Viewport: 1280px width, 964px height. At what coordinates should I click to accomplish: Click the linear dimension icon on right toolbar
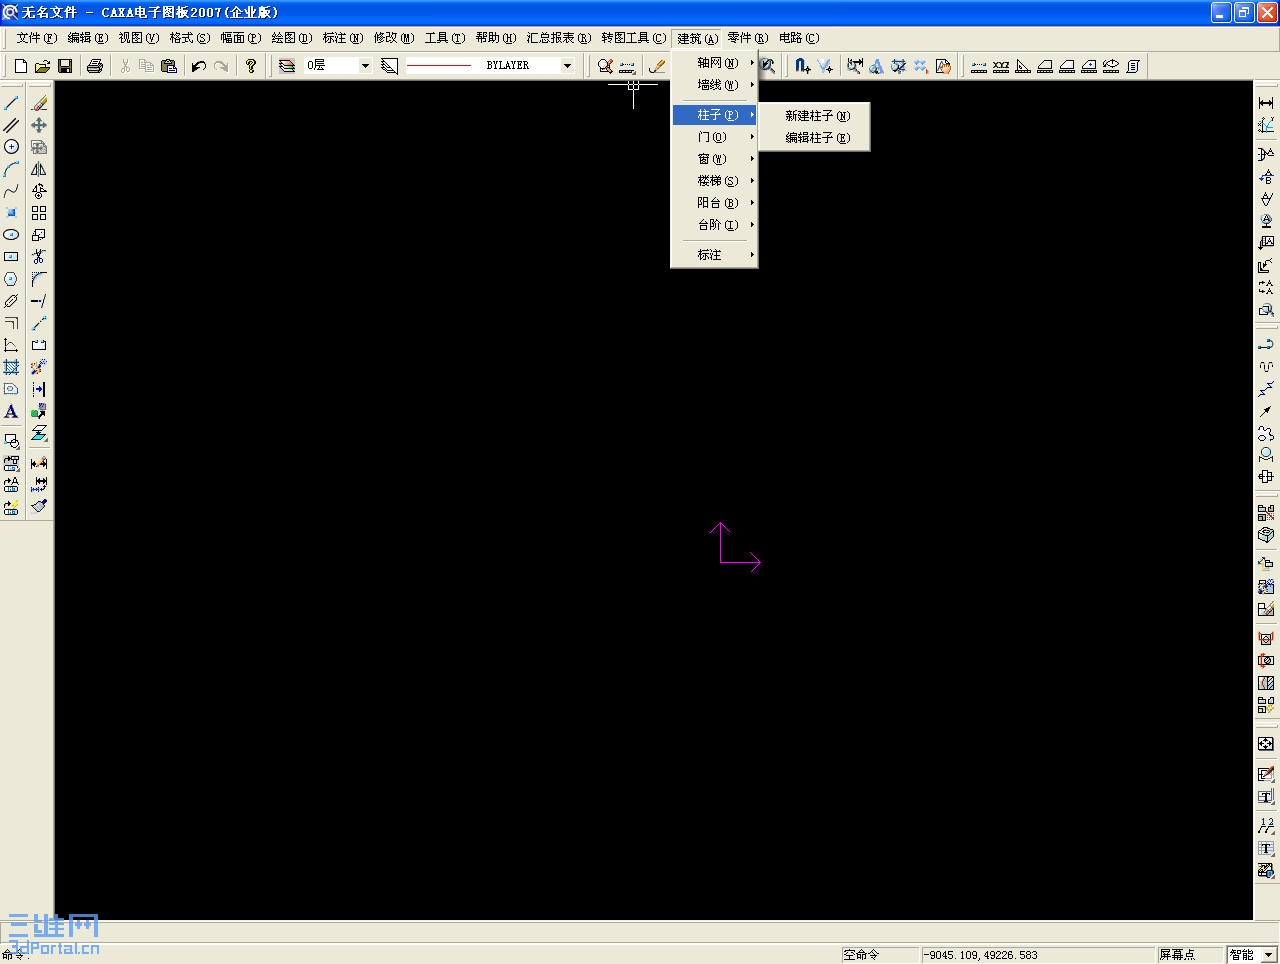click(1266, 103)
